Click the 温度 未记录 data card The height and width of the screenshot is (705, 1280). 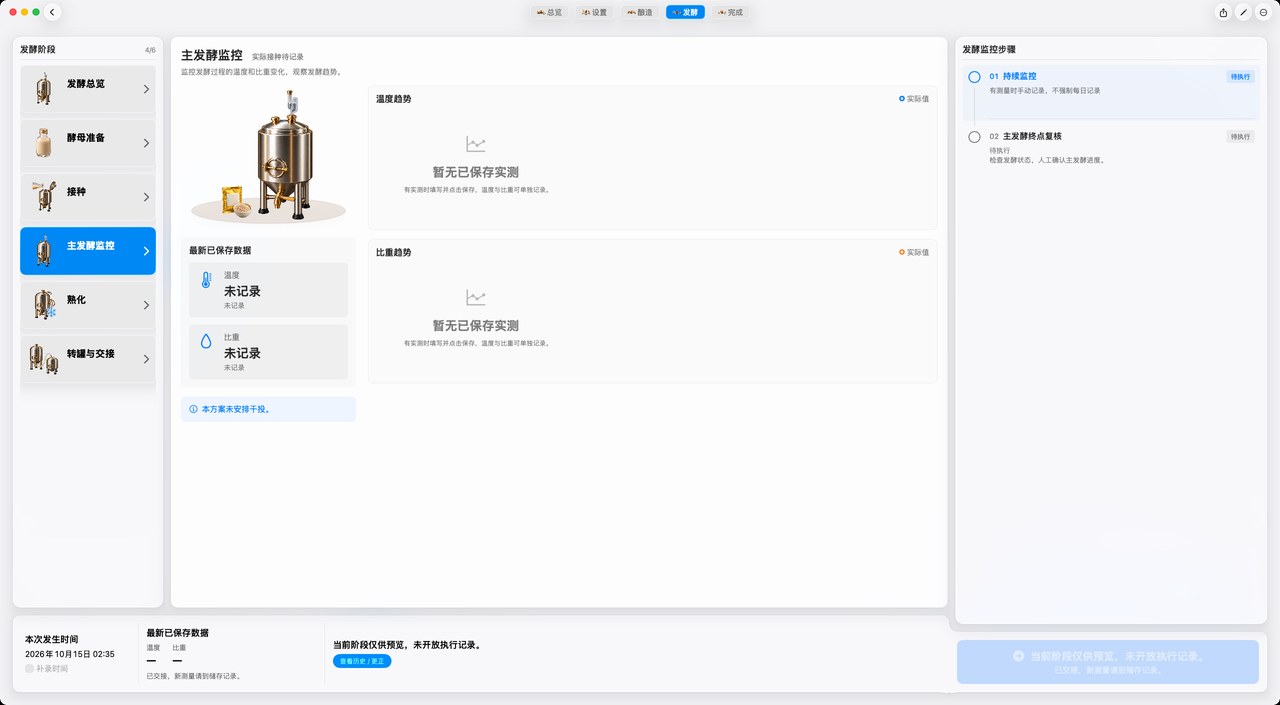tap(268, 289)
